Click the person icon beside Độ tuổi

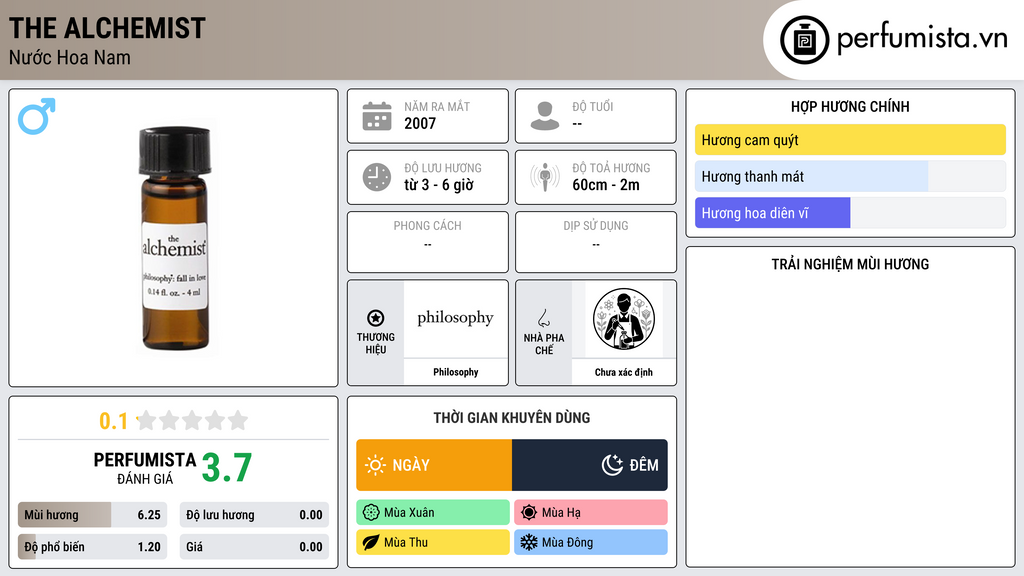click(x=545, y=116)
